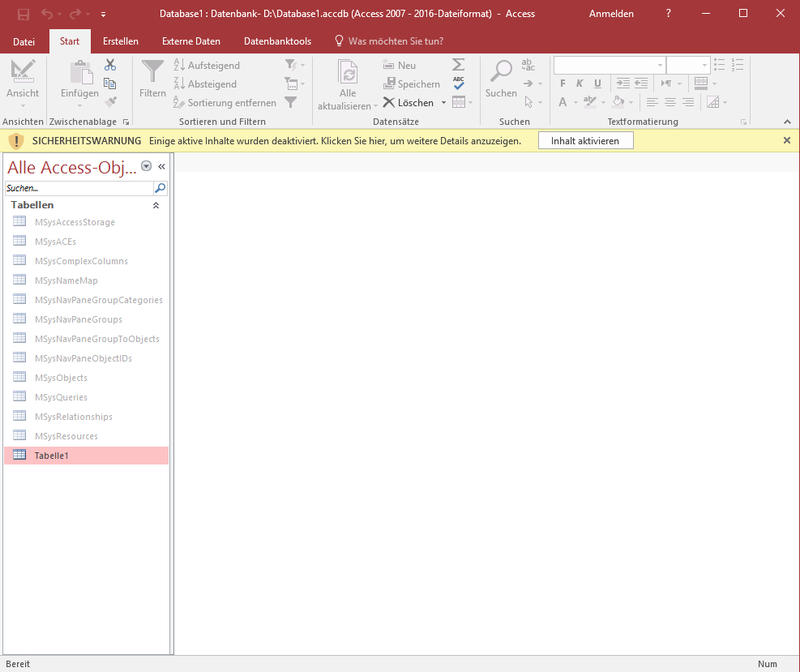This screenshot has width=800, height=672.
Task: Click Sortierung entfernen
Action: point(225,103)
